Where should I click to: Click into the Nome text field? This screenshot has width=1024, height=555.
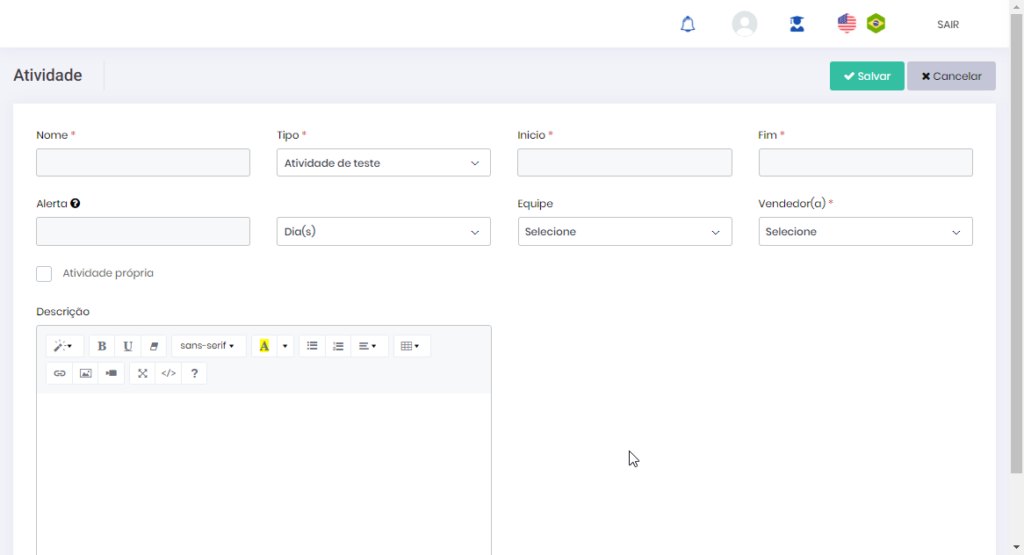(x=143, y=163)
